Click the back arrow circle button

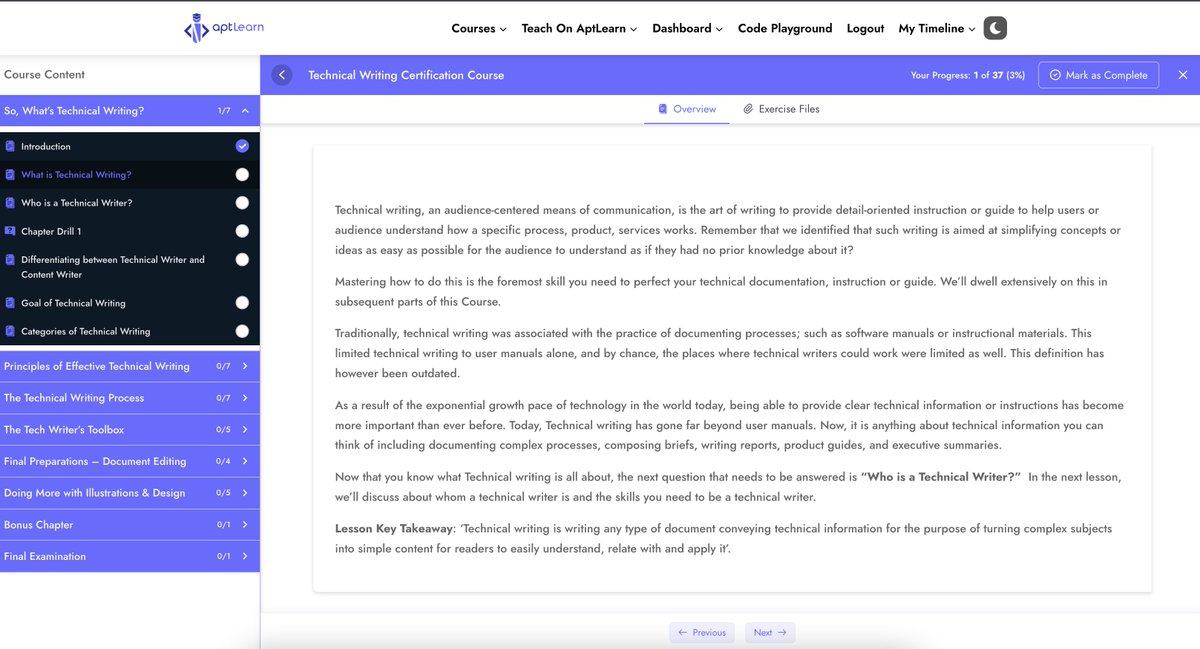[282, 75]
